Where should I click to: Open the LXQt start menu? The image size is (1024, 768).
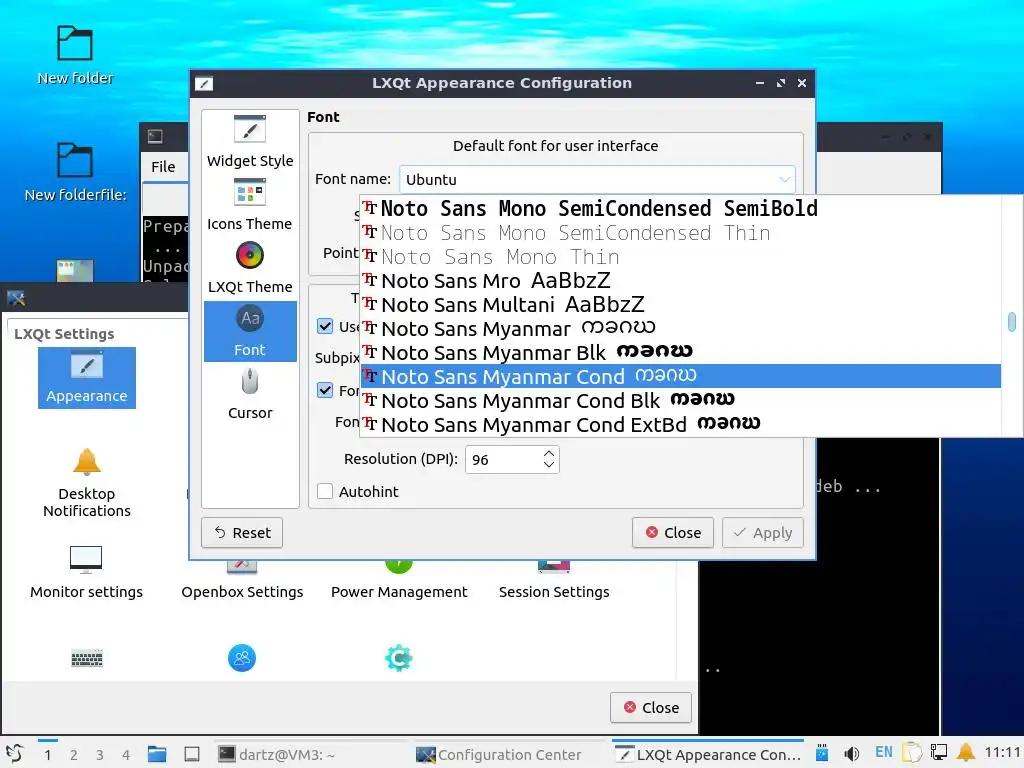coord(15,754)
